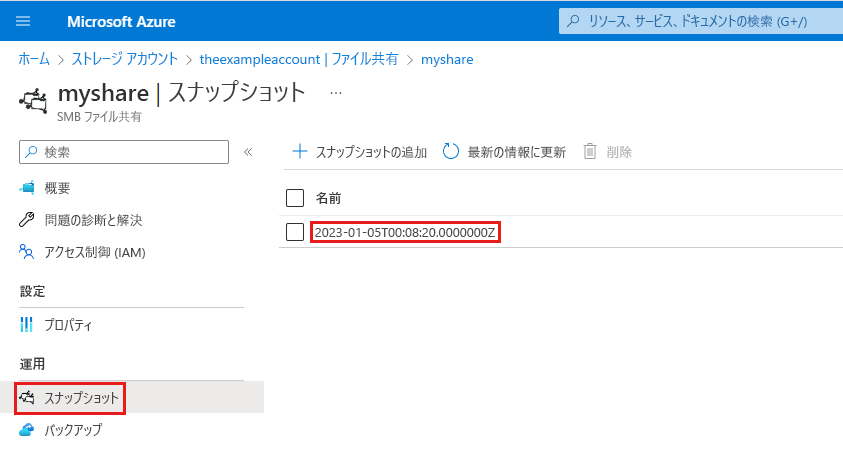The height and width of the screenshot is (461, 843).
Task: Click the SMB ファイル共有 subtitle
Action: [x=99, y=117]
